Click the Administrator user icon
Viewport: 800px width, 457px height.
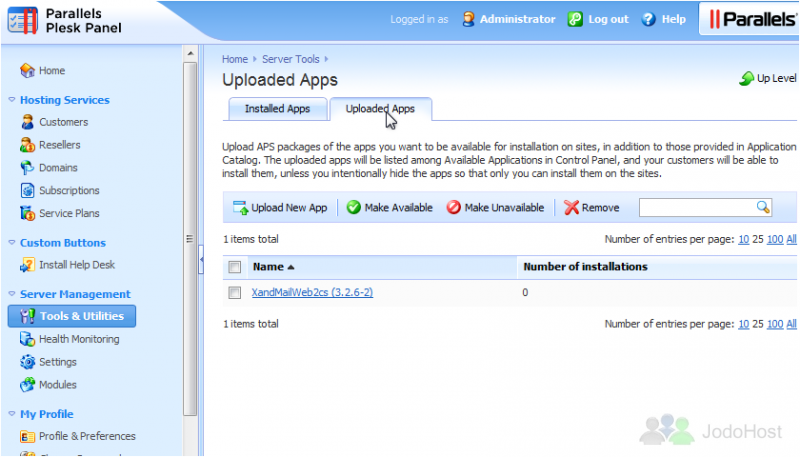click(468, 19)
